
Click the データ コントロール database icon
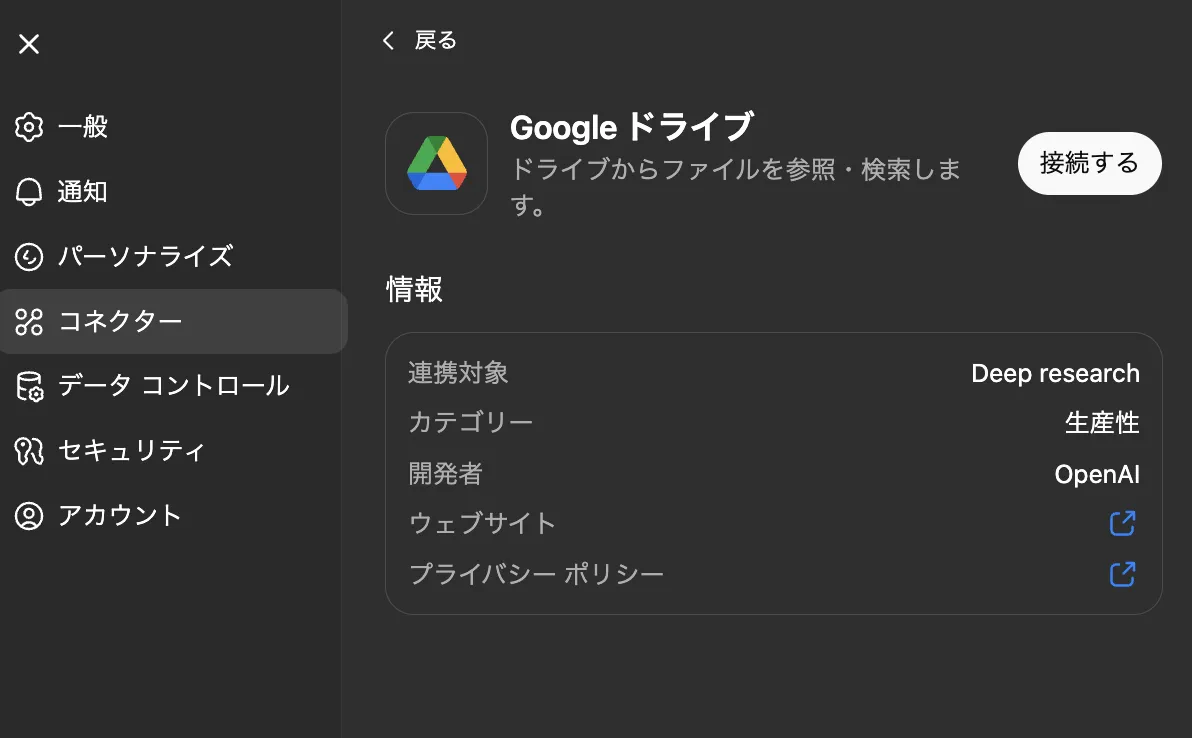click(29, 386)
